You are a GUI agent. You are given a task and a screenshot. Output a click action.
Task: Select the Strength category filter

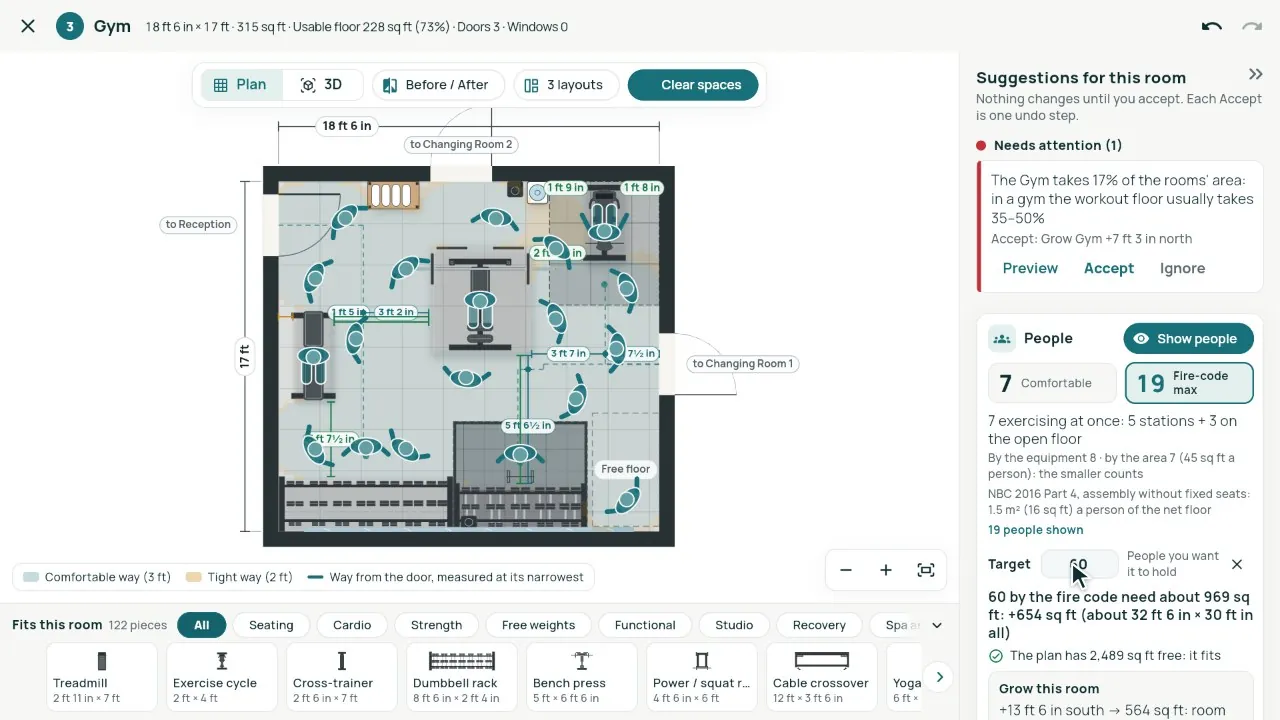(x=436, y=625)
